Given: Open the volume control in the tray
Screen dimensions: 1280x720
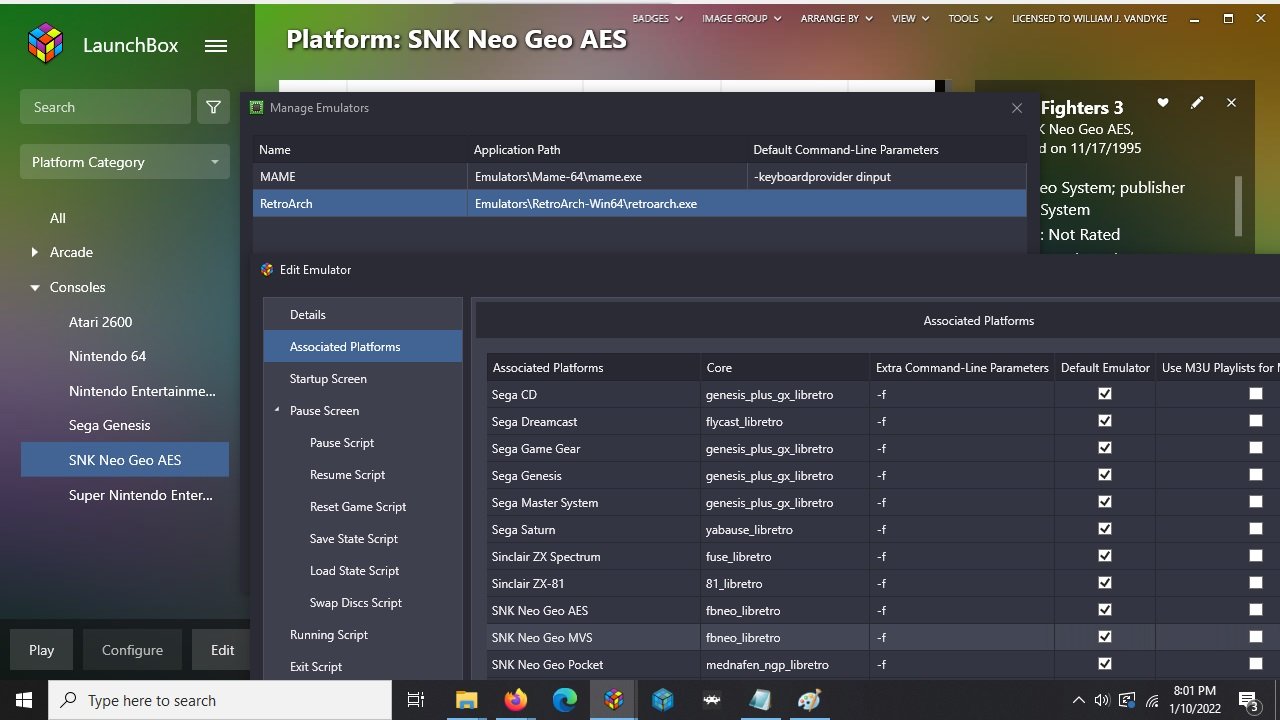Looking at the screenshot, I should (1102, 701).
